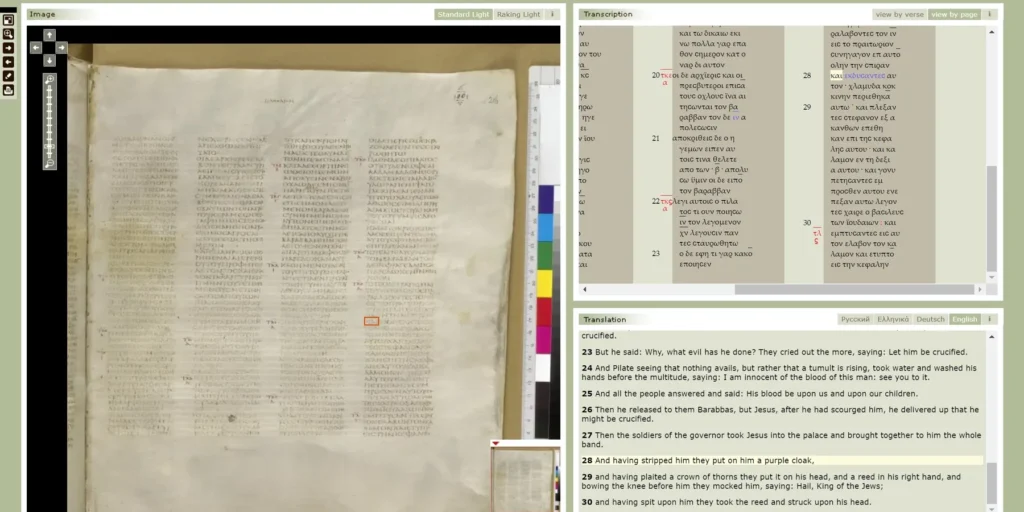Pan the manuscript image up
The height and width of the screenshot is (512, 1024).
49,35
